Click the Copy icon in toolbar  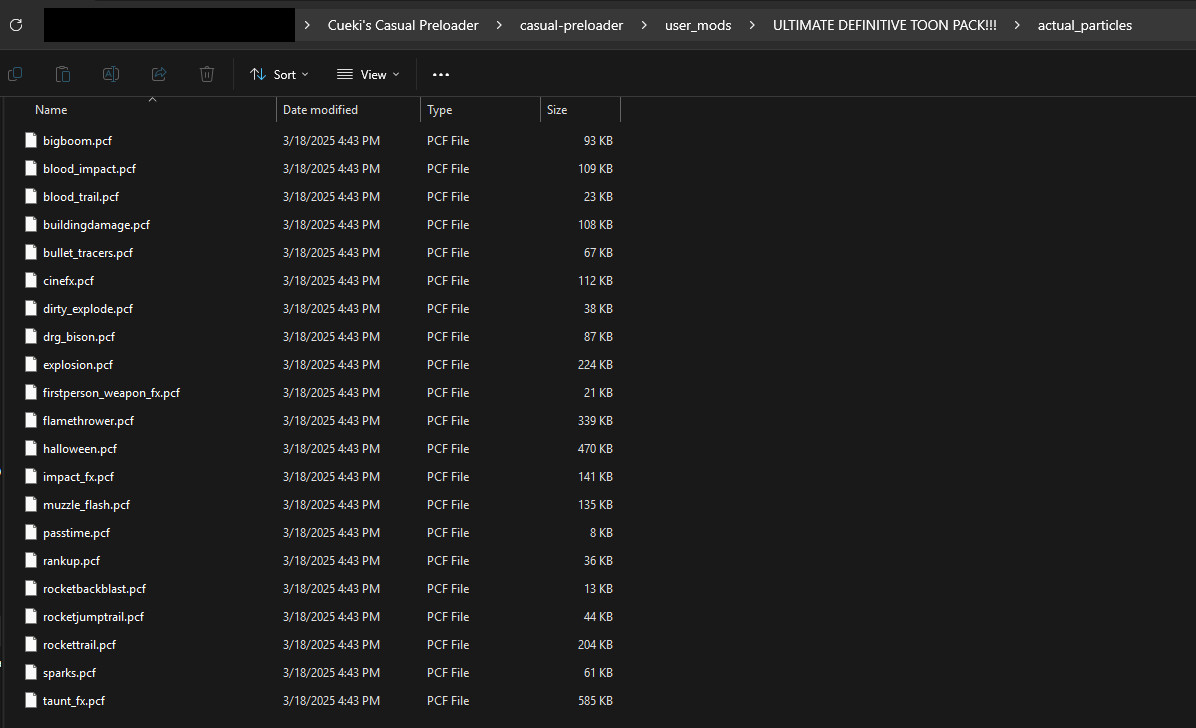[15, 74]
